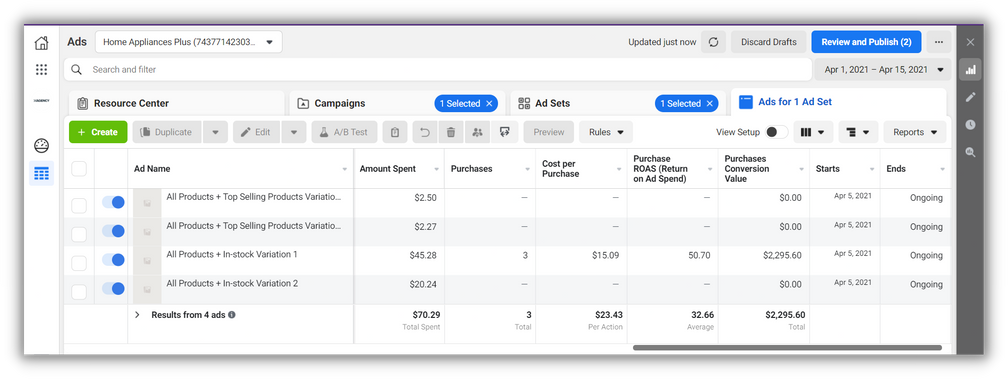Screen dimensions: 1008x379
Task: Click the pencil edit icon in right panel
Action: click(x=970, y=97)
